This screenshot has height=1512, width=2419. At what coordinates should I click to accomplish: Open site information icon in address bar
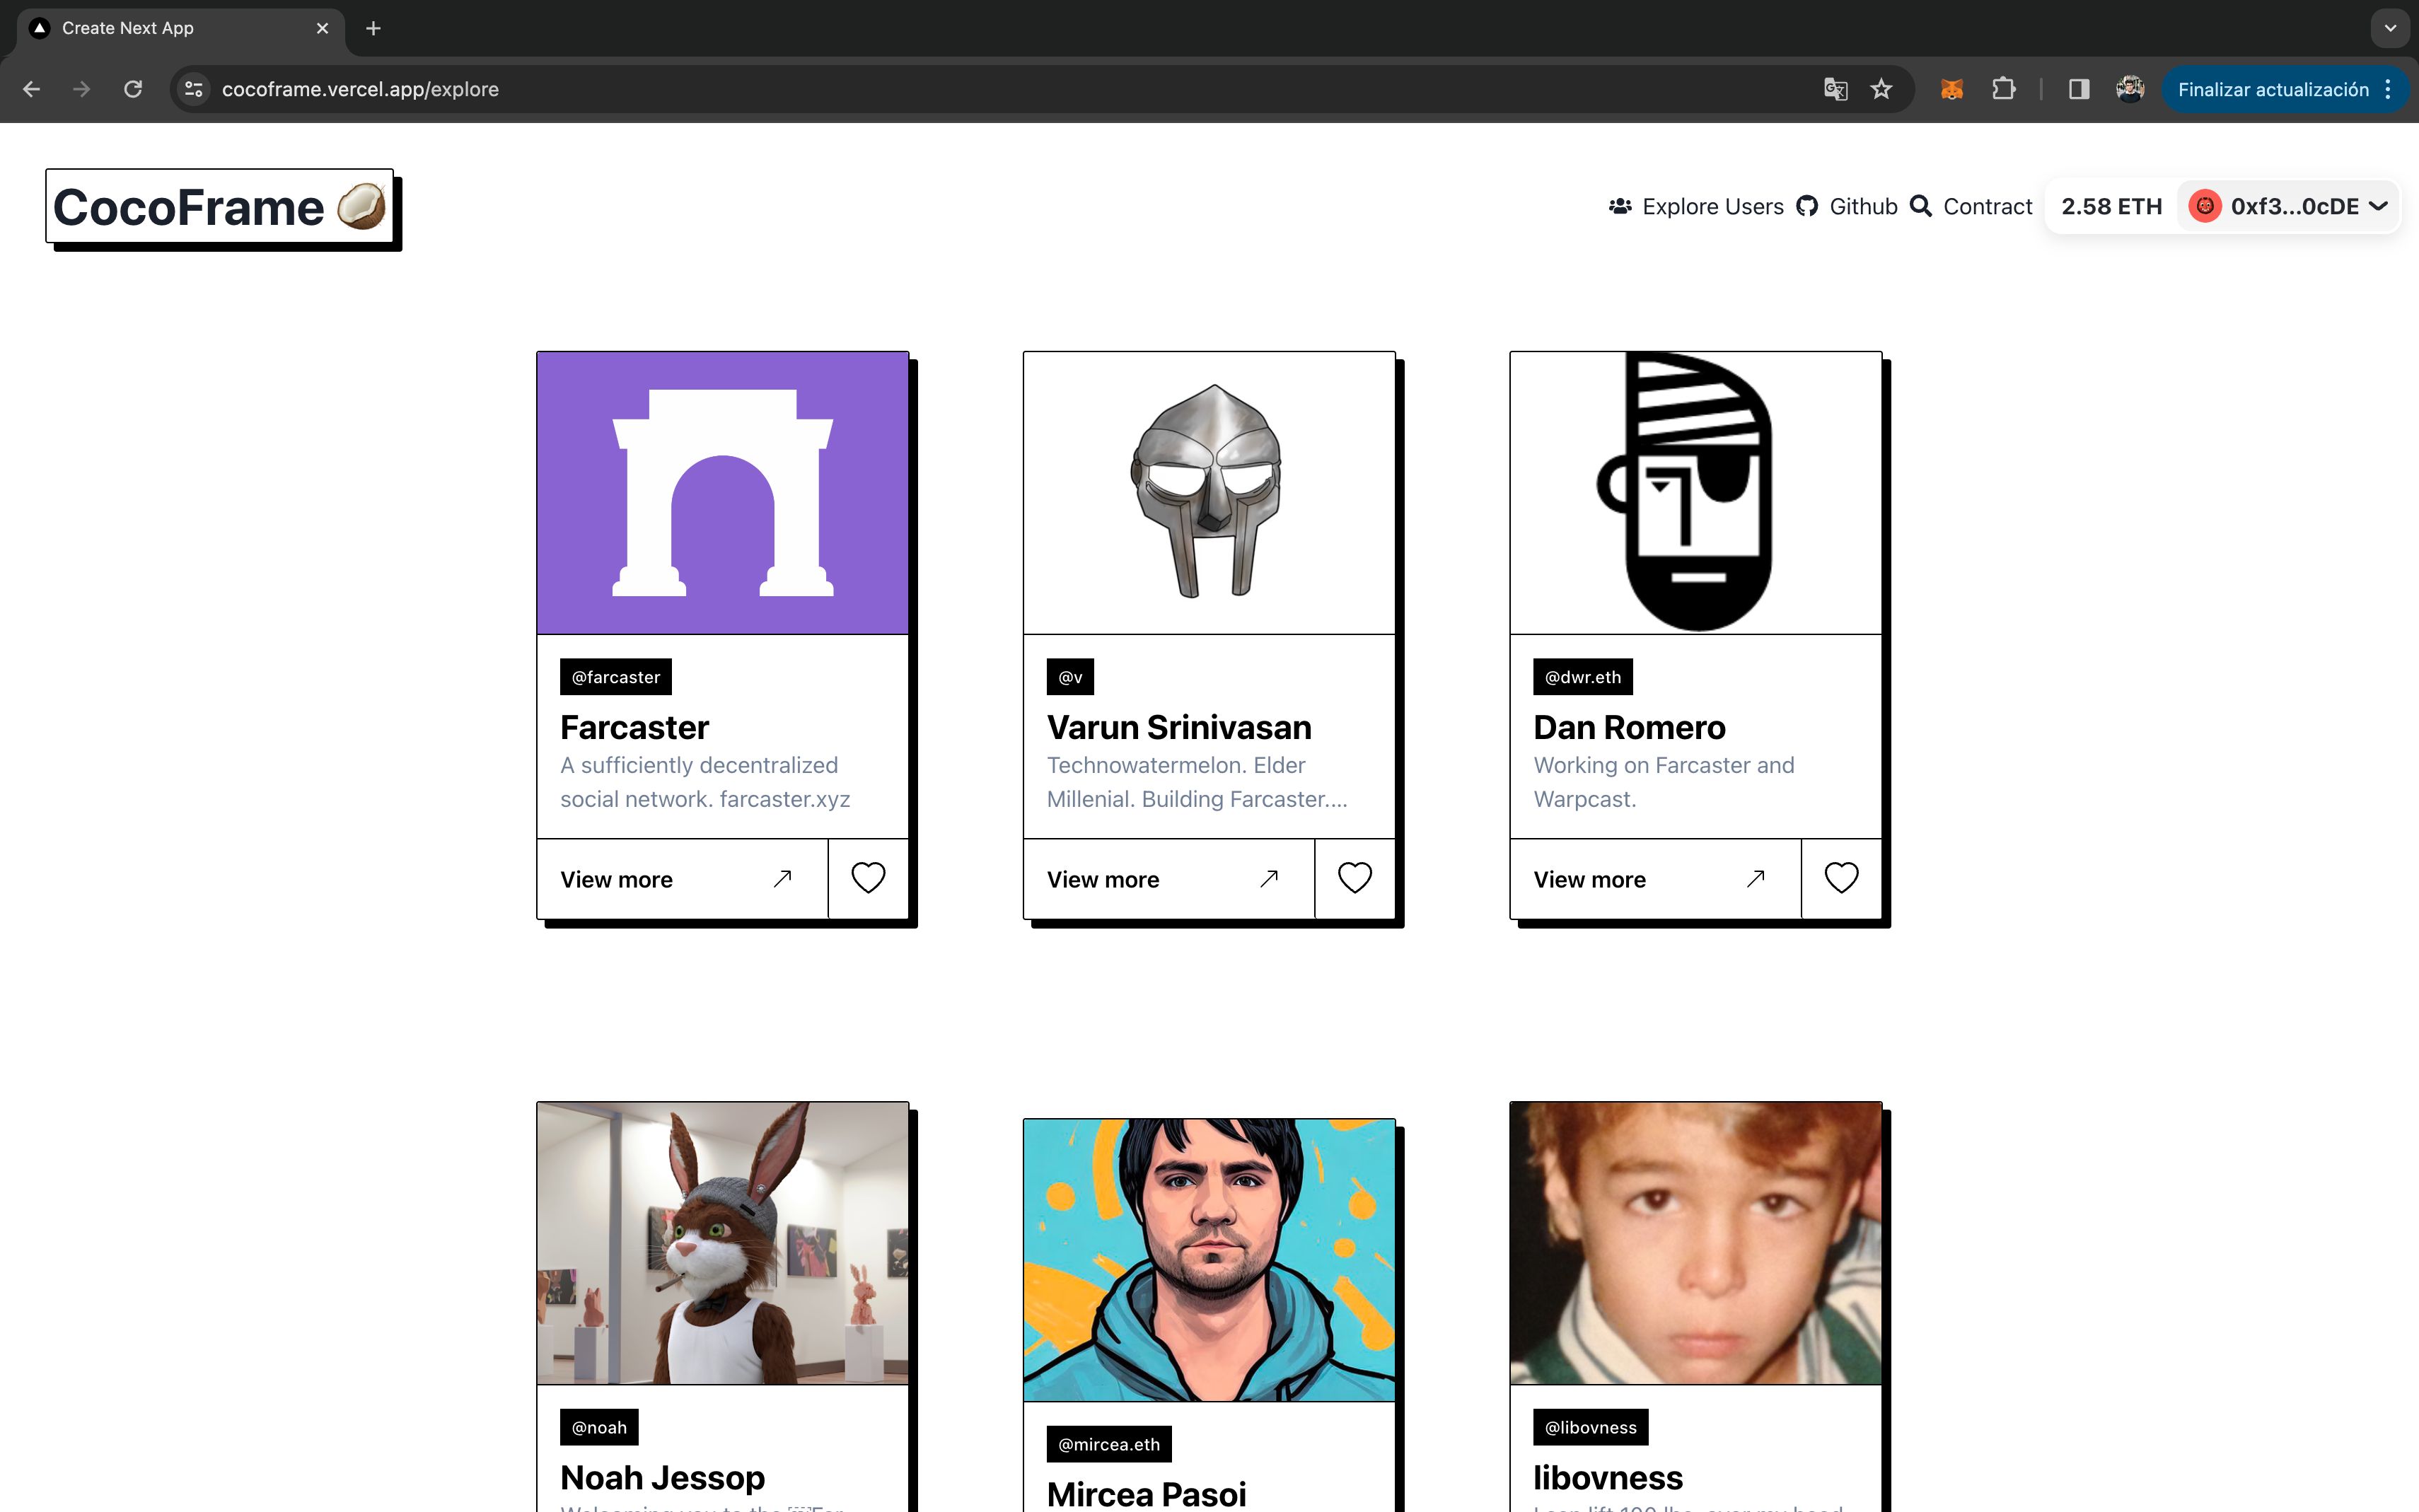coord(194,89)
